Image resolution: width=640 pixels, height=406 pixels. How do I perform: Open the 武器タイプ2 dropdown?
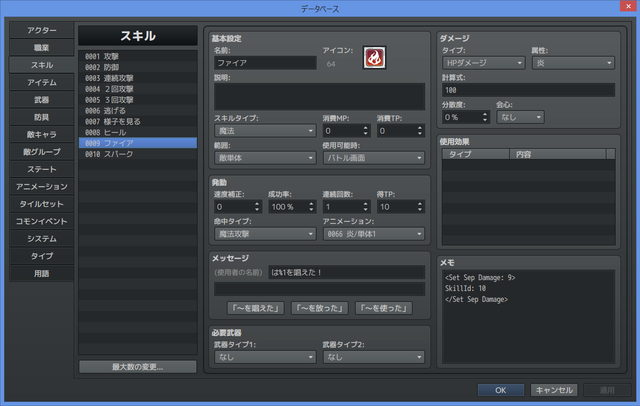click(373, 357)
